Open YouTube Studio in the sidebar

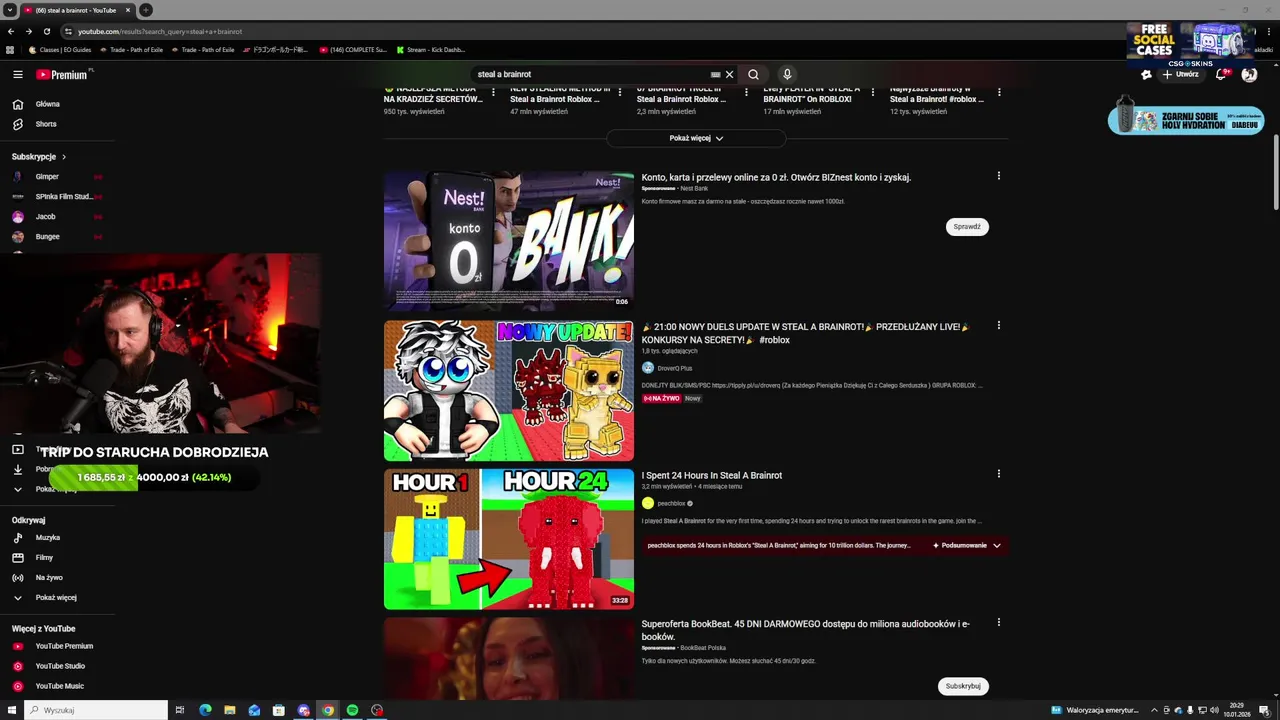click(x=60, y=666)
